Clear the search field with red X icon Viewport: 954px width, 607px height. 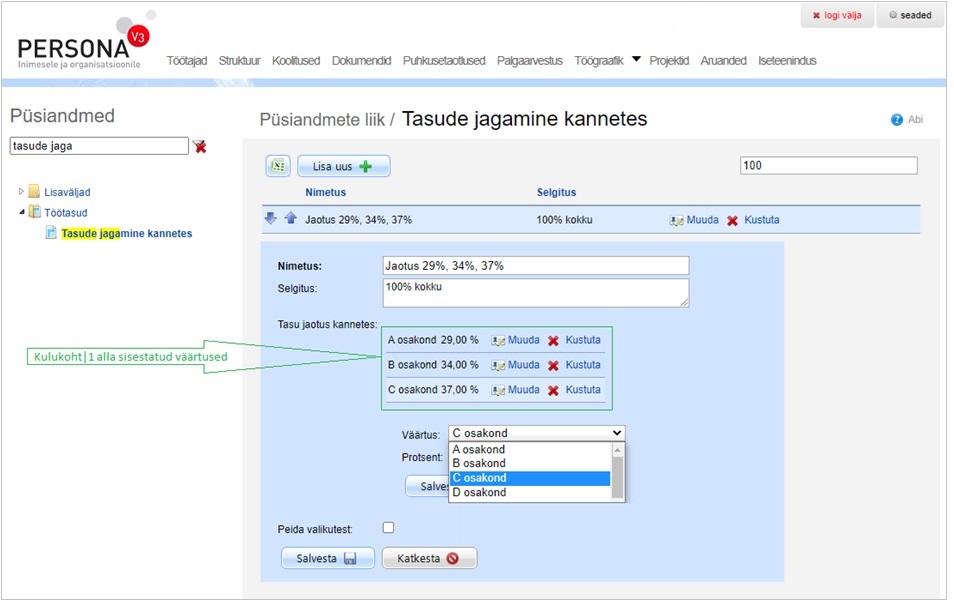[200, 146]
